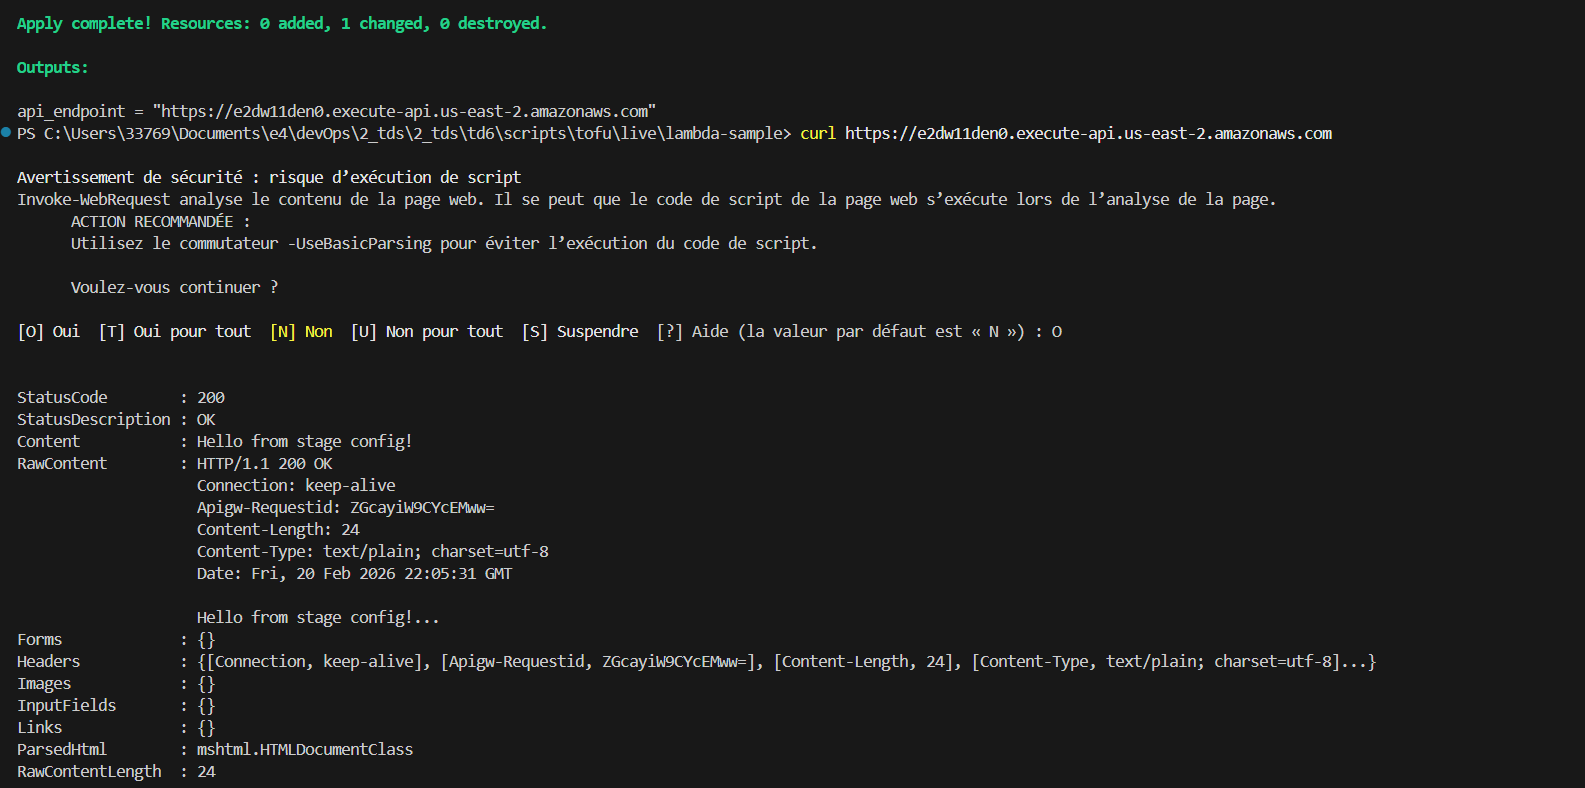The width and height of the screenshot is (1585, 788).
Task: Click the URL in the curl command line
Action: pyautogui.click(x=1088, y=133)
